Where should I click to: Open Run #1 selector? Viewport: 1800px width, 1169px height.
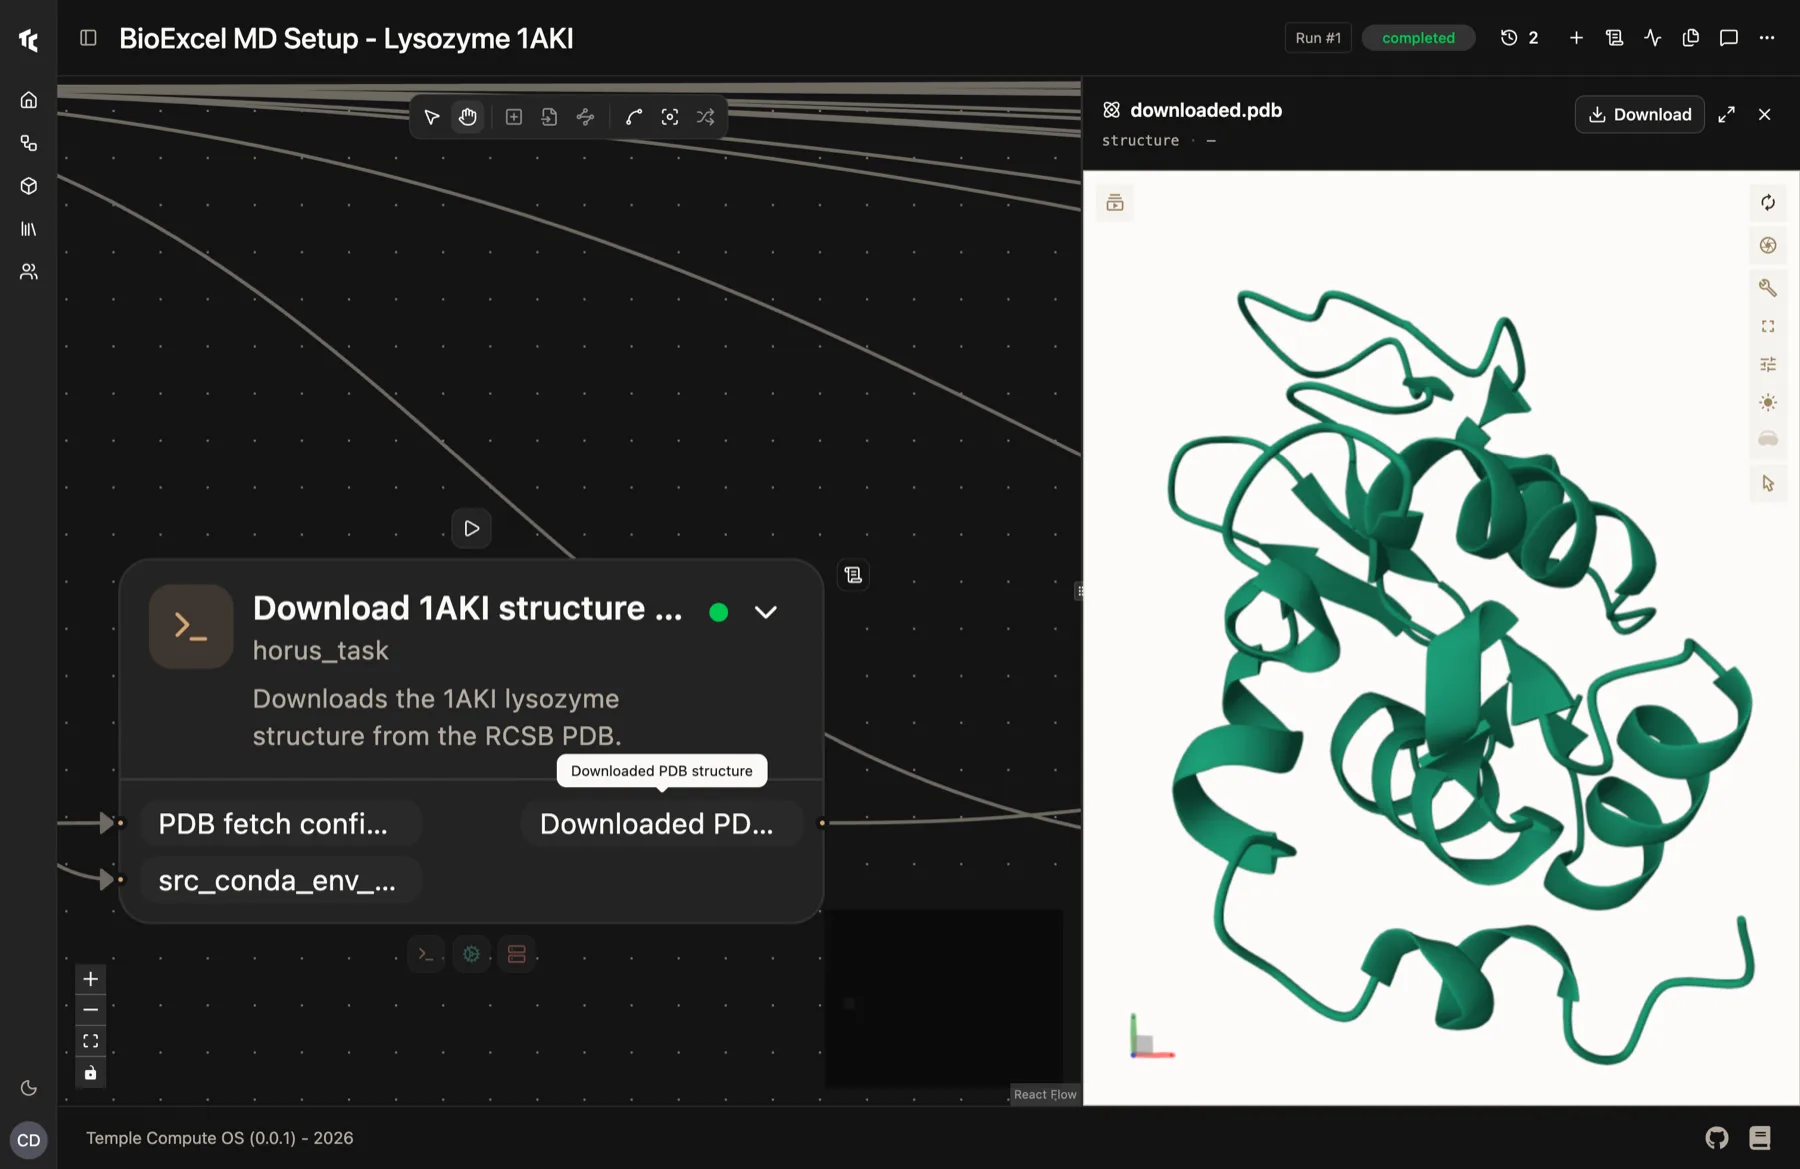1318,38
